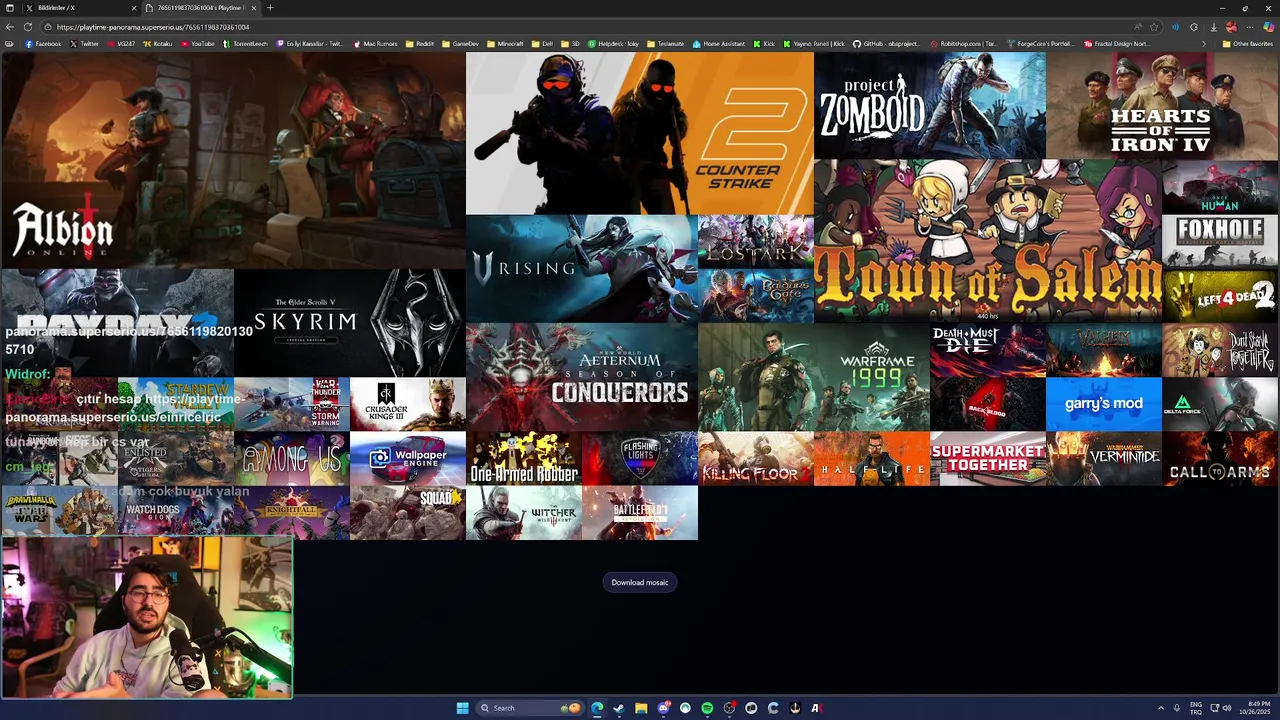
Task: Select the Wallpaper Engine tile
Action: click(x=407, y=458)
